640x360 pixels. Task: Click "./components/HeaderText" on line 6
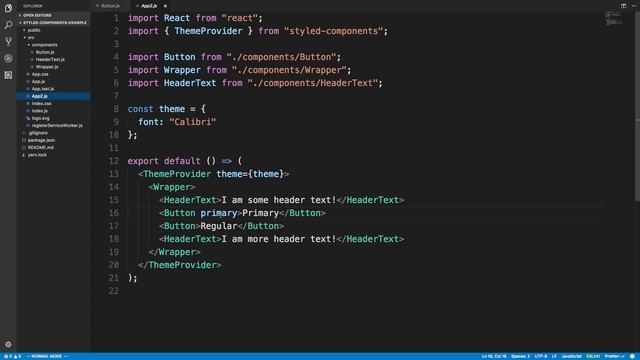point(312,83)
